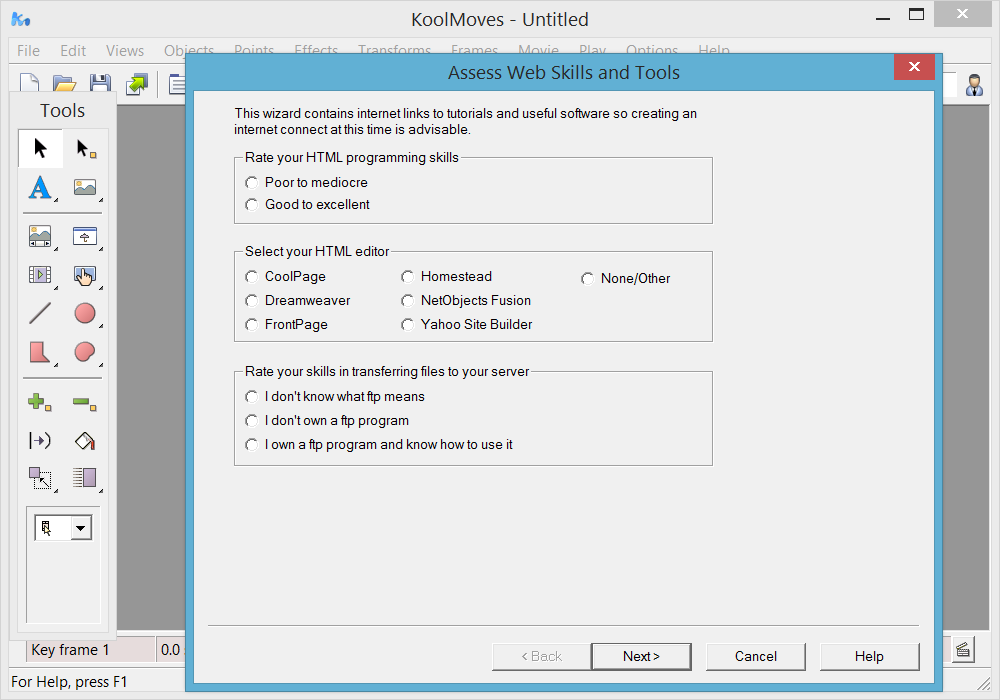Select 'Good to excellent' HTML skill
This screenshot has height=700, width=1000.
(307, 205)
